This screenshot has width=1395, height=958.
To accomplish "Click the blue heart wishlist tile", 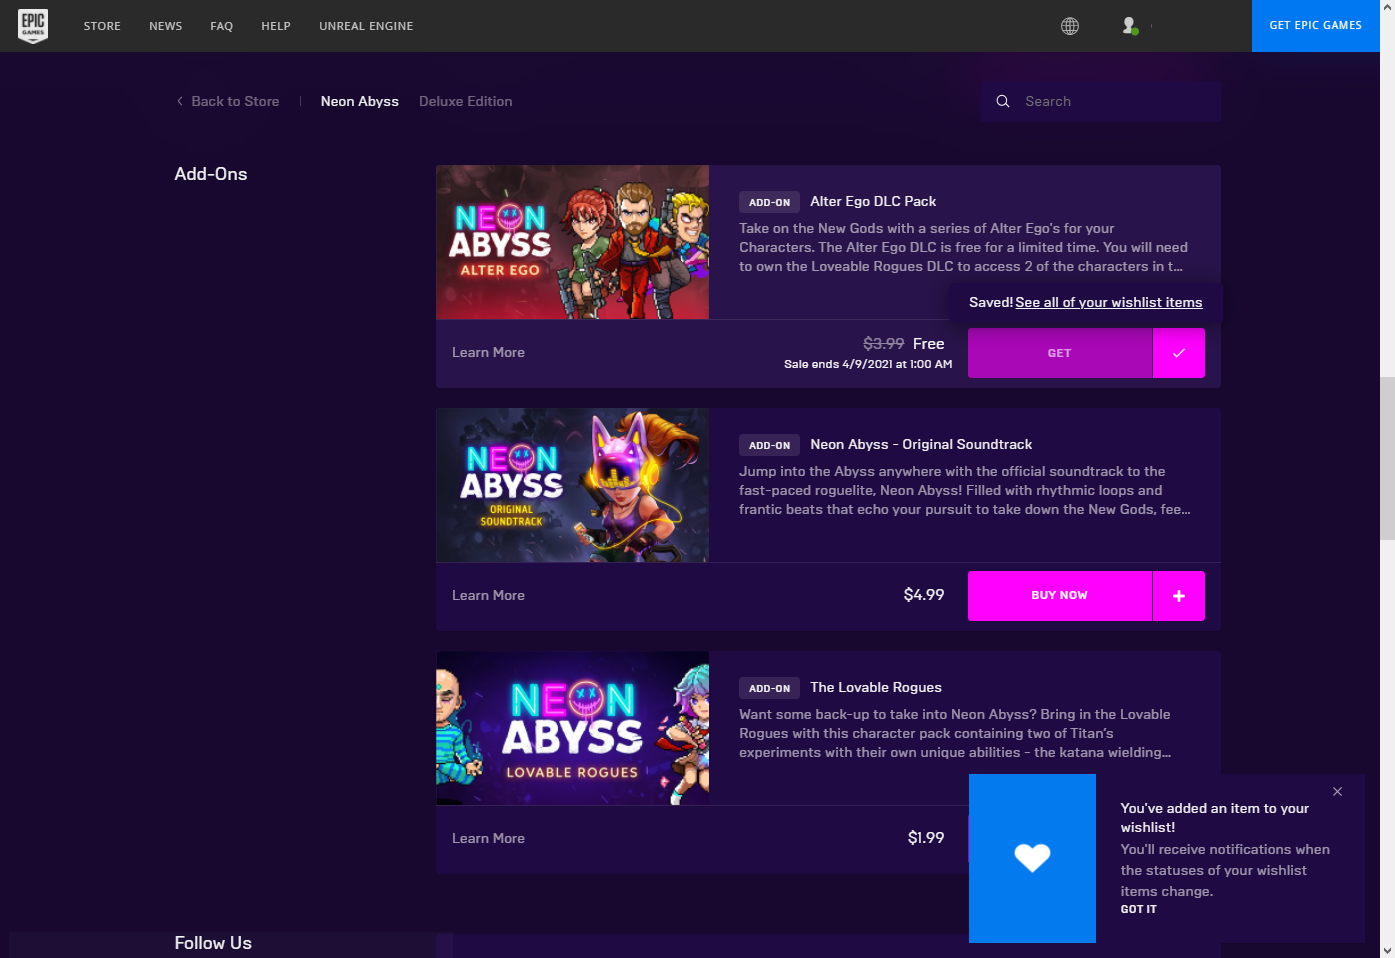I will point(1032,858).
